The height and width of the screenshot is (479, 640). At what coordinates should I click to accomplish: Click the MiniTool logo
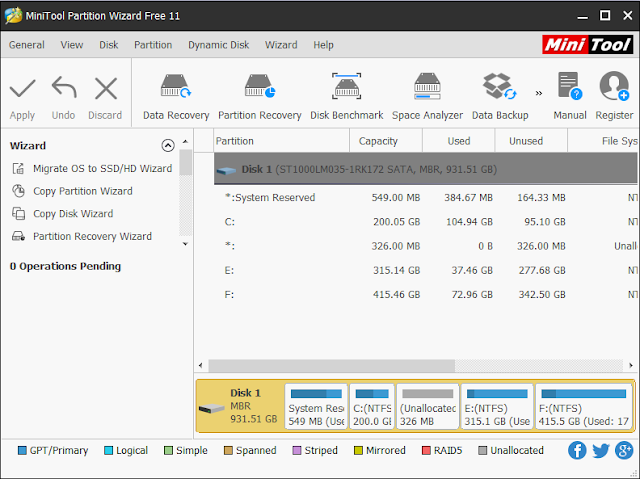[587, 44]
